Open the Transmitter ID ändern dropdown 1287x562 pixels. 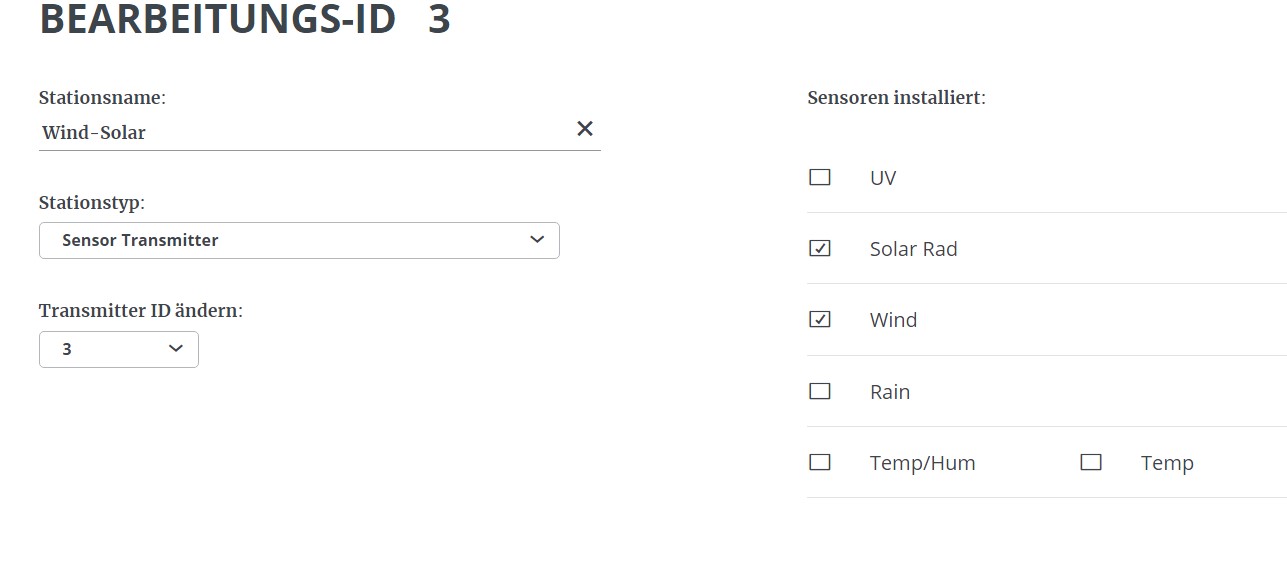pos(118,349)
